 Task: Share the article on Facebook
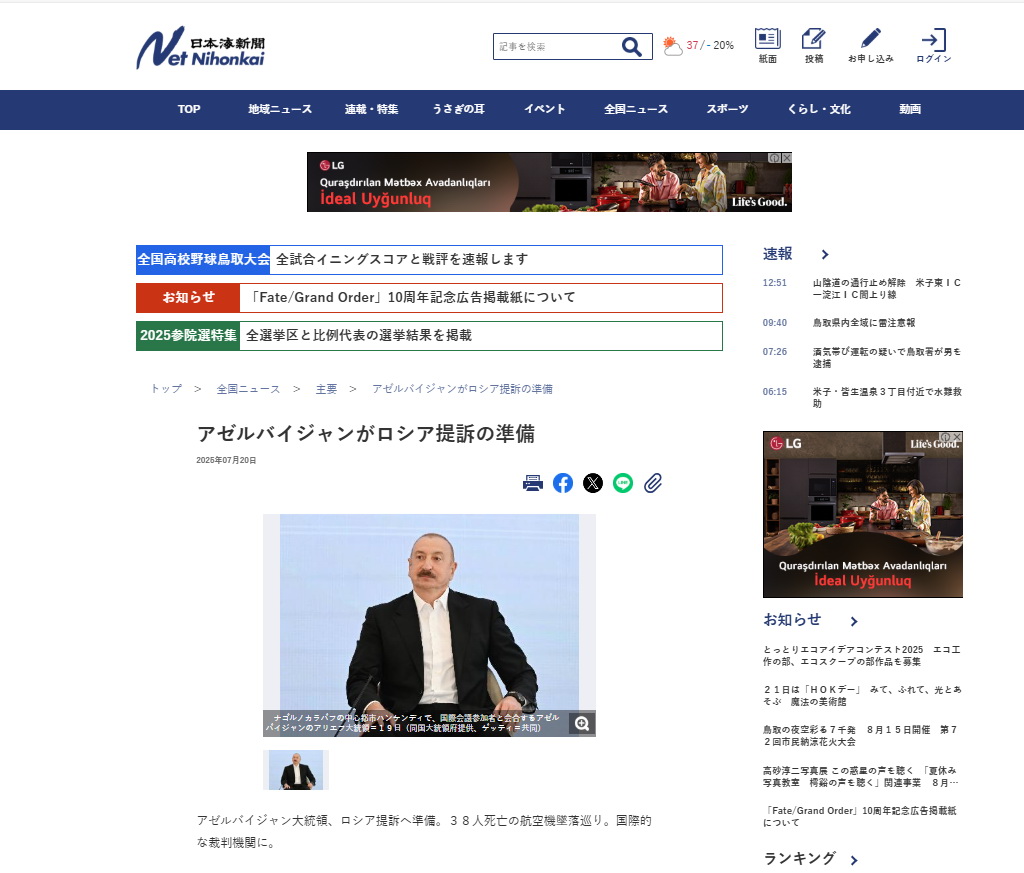[563, 484]
